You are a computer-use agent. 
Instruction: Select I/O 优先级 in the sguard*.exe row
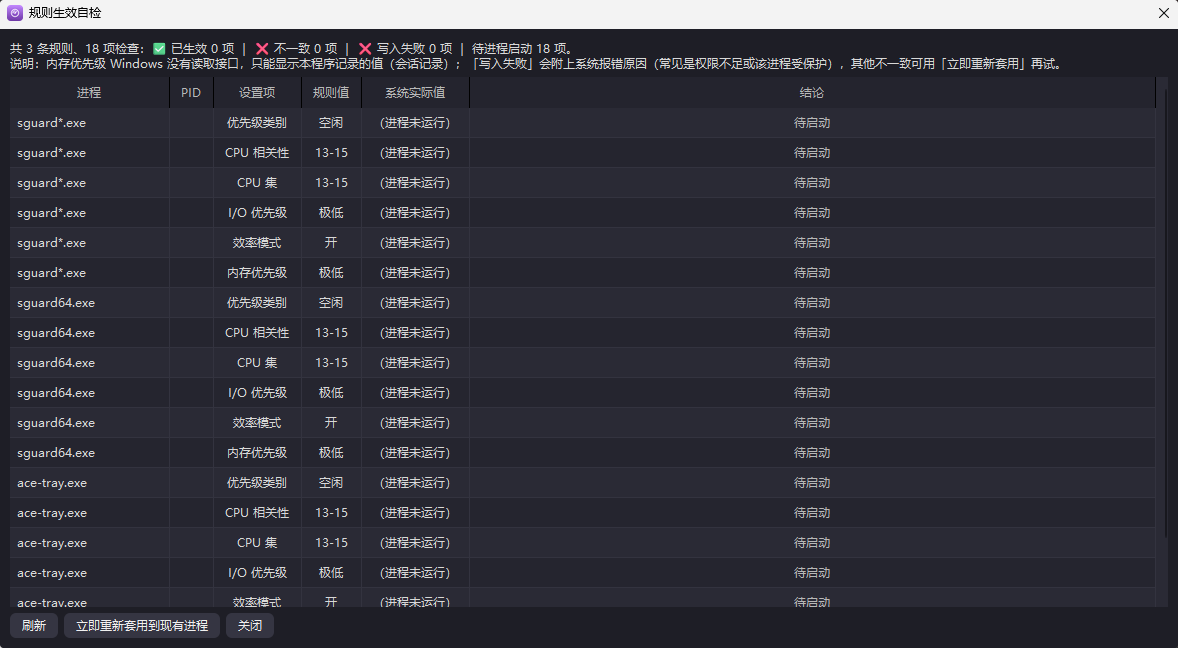tap(257, 212)
